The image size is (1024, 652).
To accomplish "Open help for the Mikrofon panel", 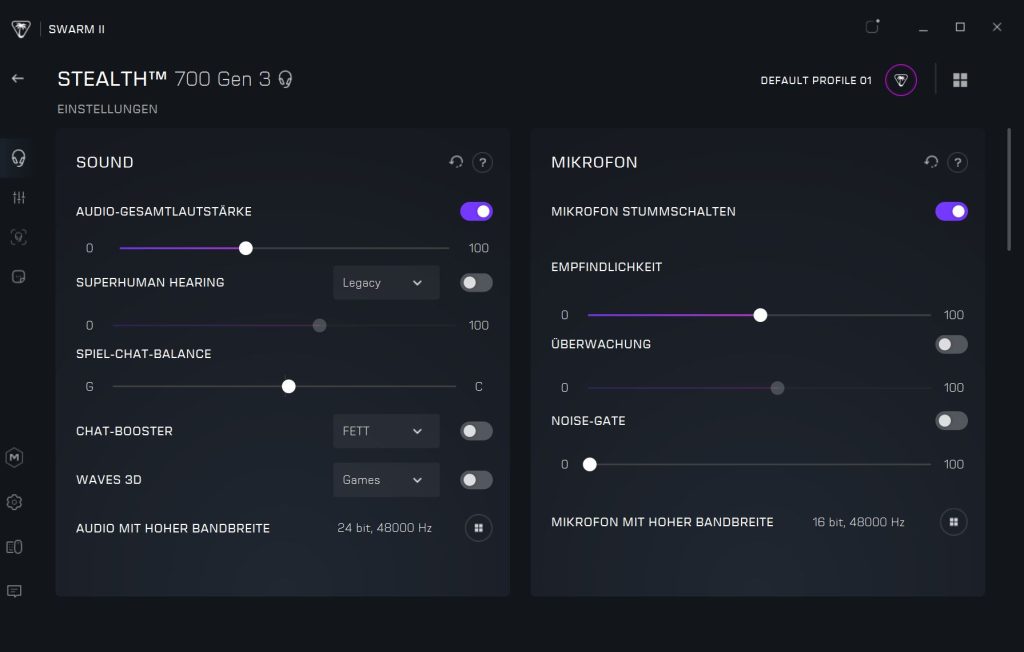I will coord(957,162).
